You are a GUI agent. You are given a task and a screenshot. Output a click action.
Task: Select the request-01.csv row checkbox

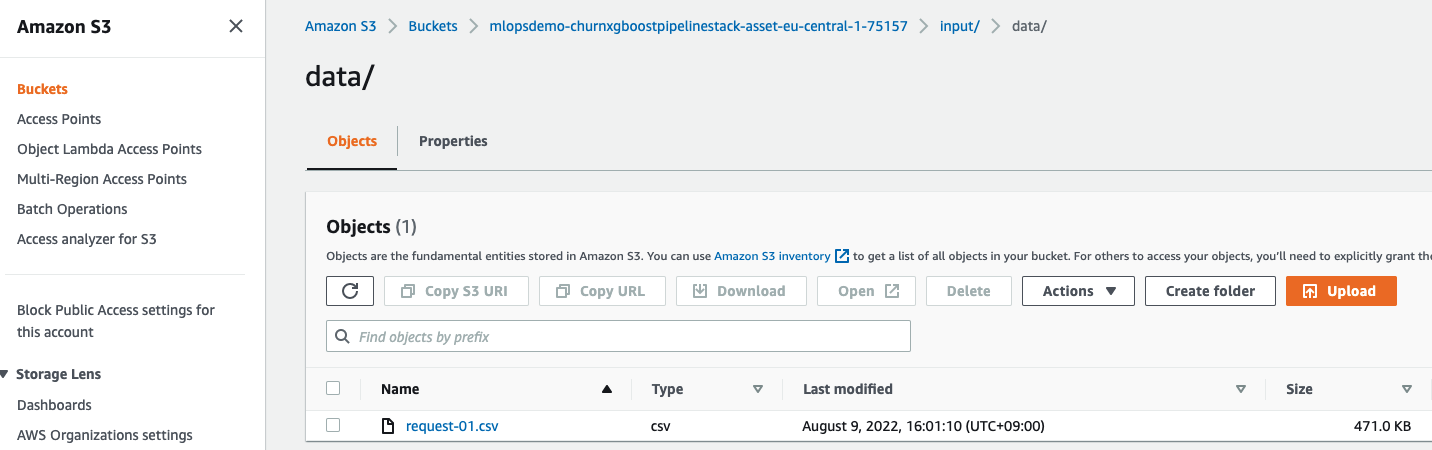coord(333,425)
